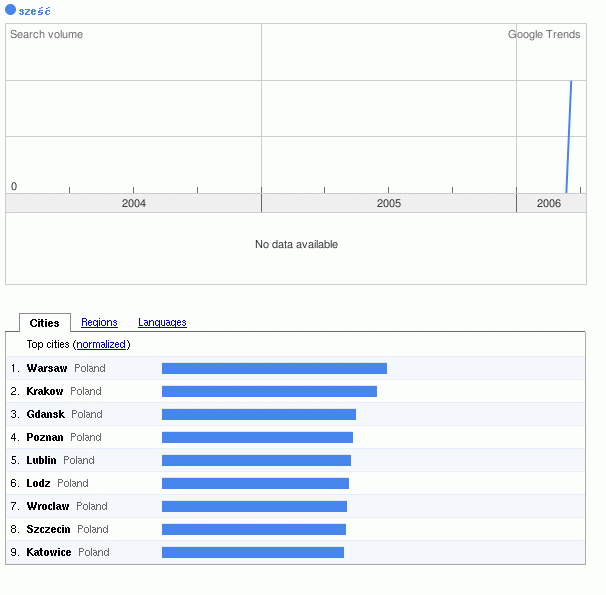Click the sześć search term label
Viewport: 606px width, 595px height.
[x=35, y=11]
